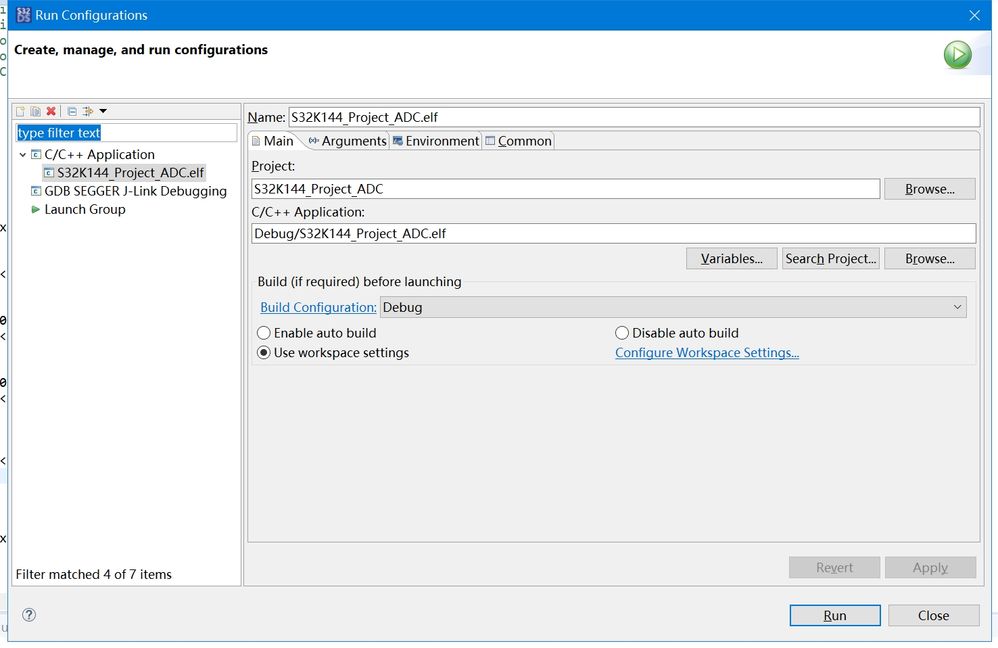Click the green Run icon in header

click(x=957, y=55)
